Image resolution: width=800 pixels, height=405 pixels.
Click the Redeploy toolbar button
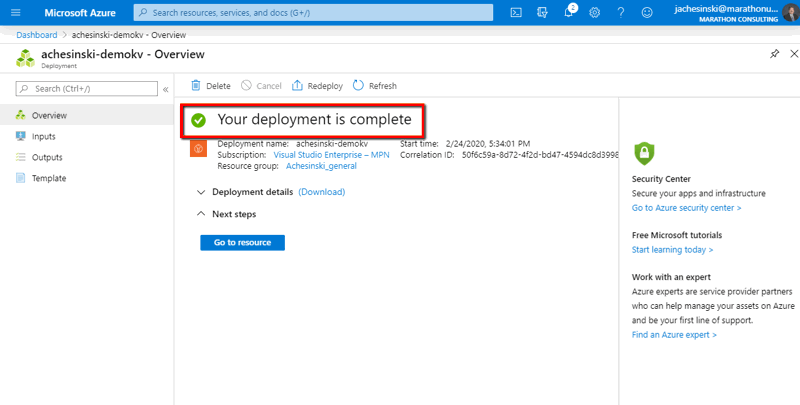pyautogui.click(x=316, y=86)
